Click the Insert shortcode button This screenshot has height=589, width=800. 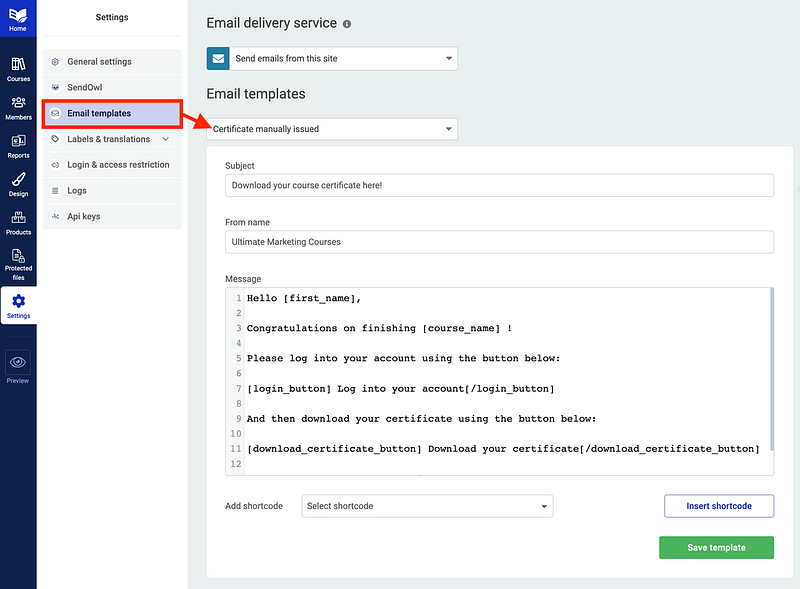[719, 506]
